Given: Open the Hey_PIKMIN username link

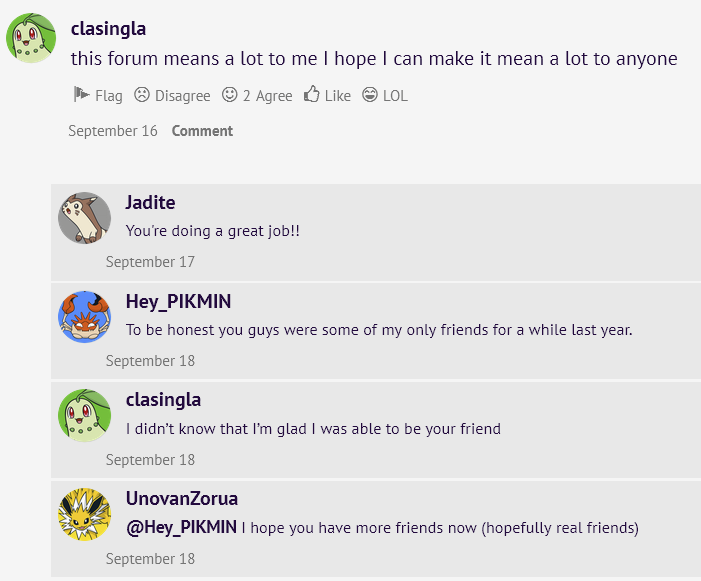Looking at the screenshot, I should tap(178, 302).
